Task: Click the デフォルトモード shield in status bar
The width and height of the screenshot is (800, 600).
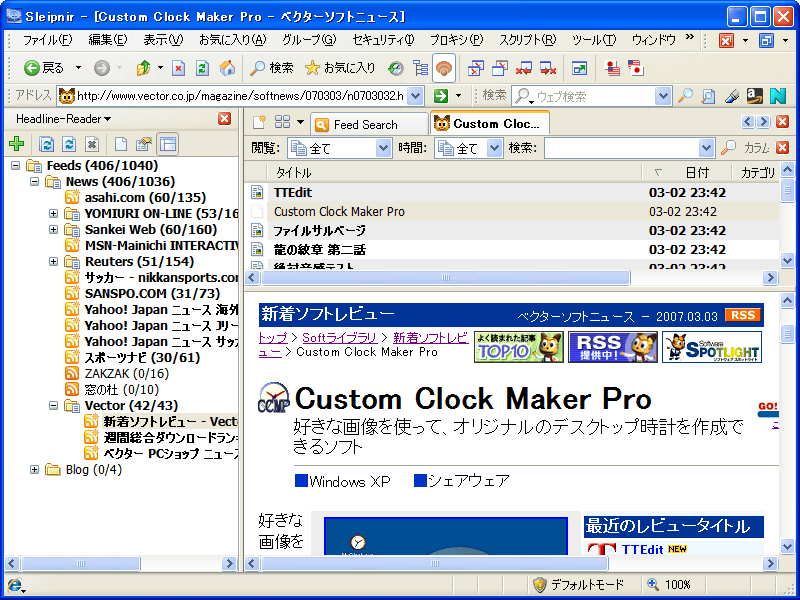Action: click(578, 584)
